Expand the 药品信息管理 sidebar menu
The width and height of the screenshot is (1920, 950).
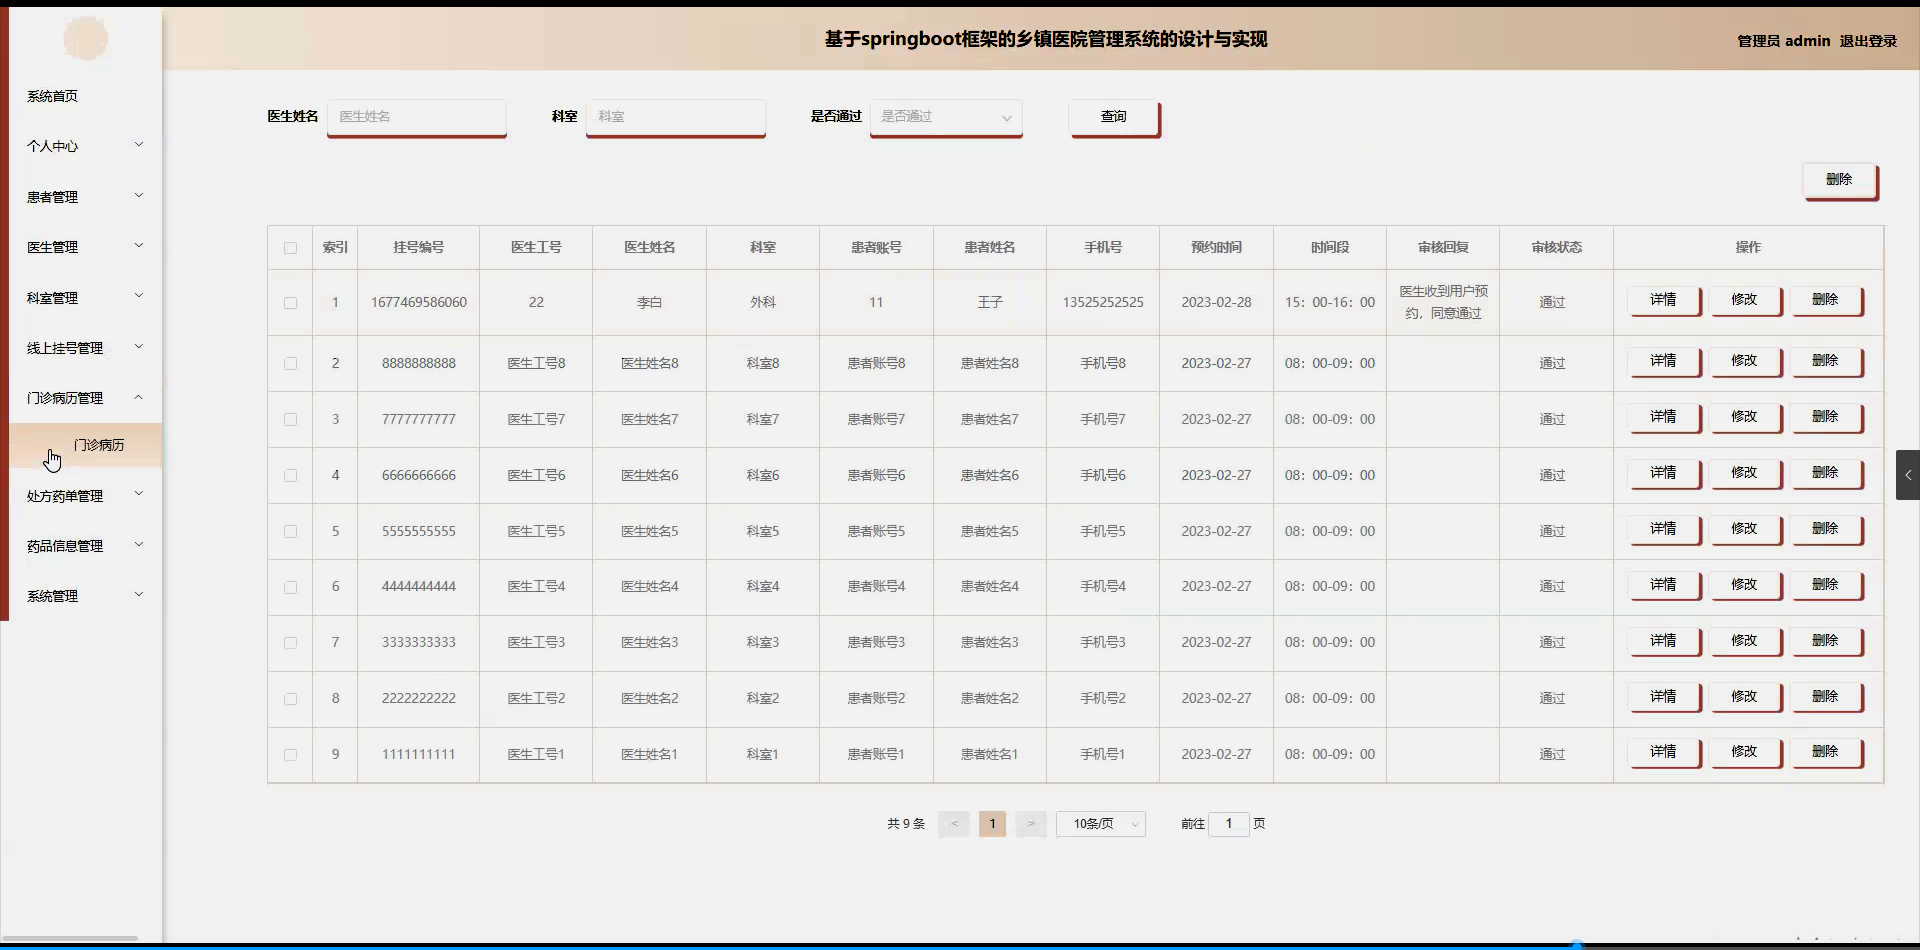85,546
